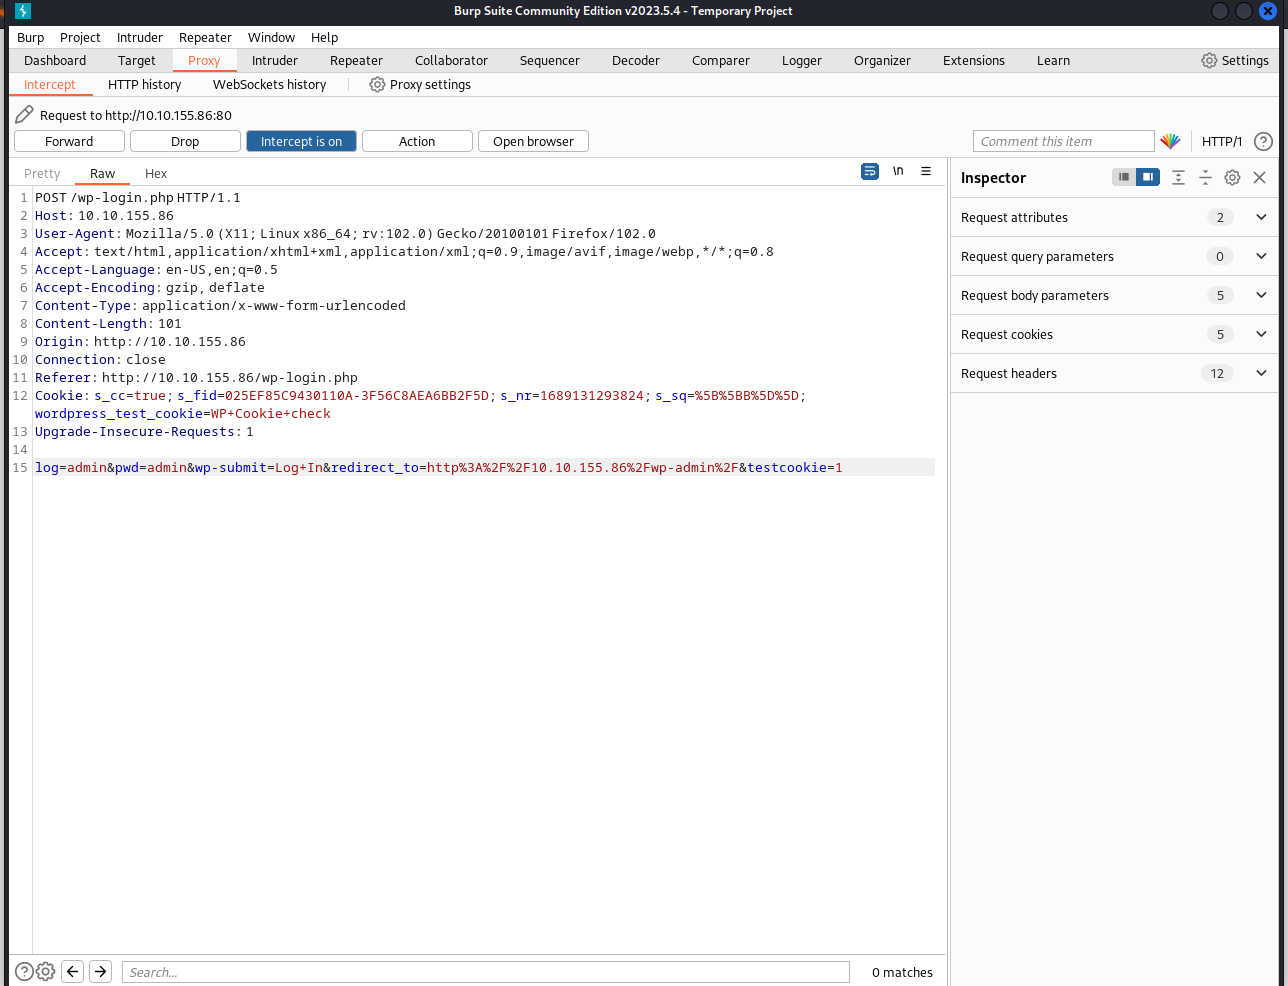
Task: Switch to the HTTP history tab
Action: tap(144, 84)
